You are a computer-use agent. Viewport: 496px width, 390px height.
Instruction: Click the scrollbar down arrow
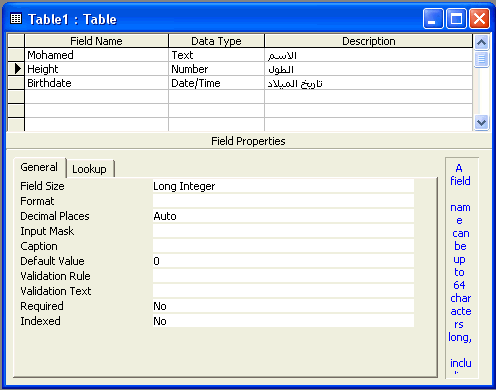481,122
